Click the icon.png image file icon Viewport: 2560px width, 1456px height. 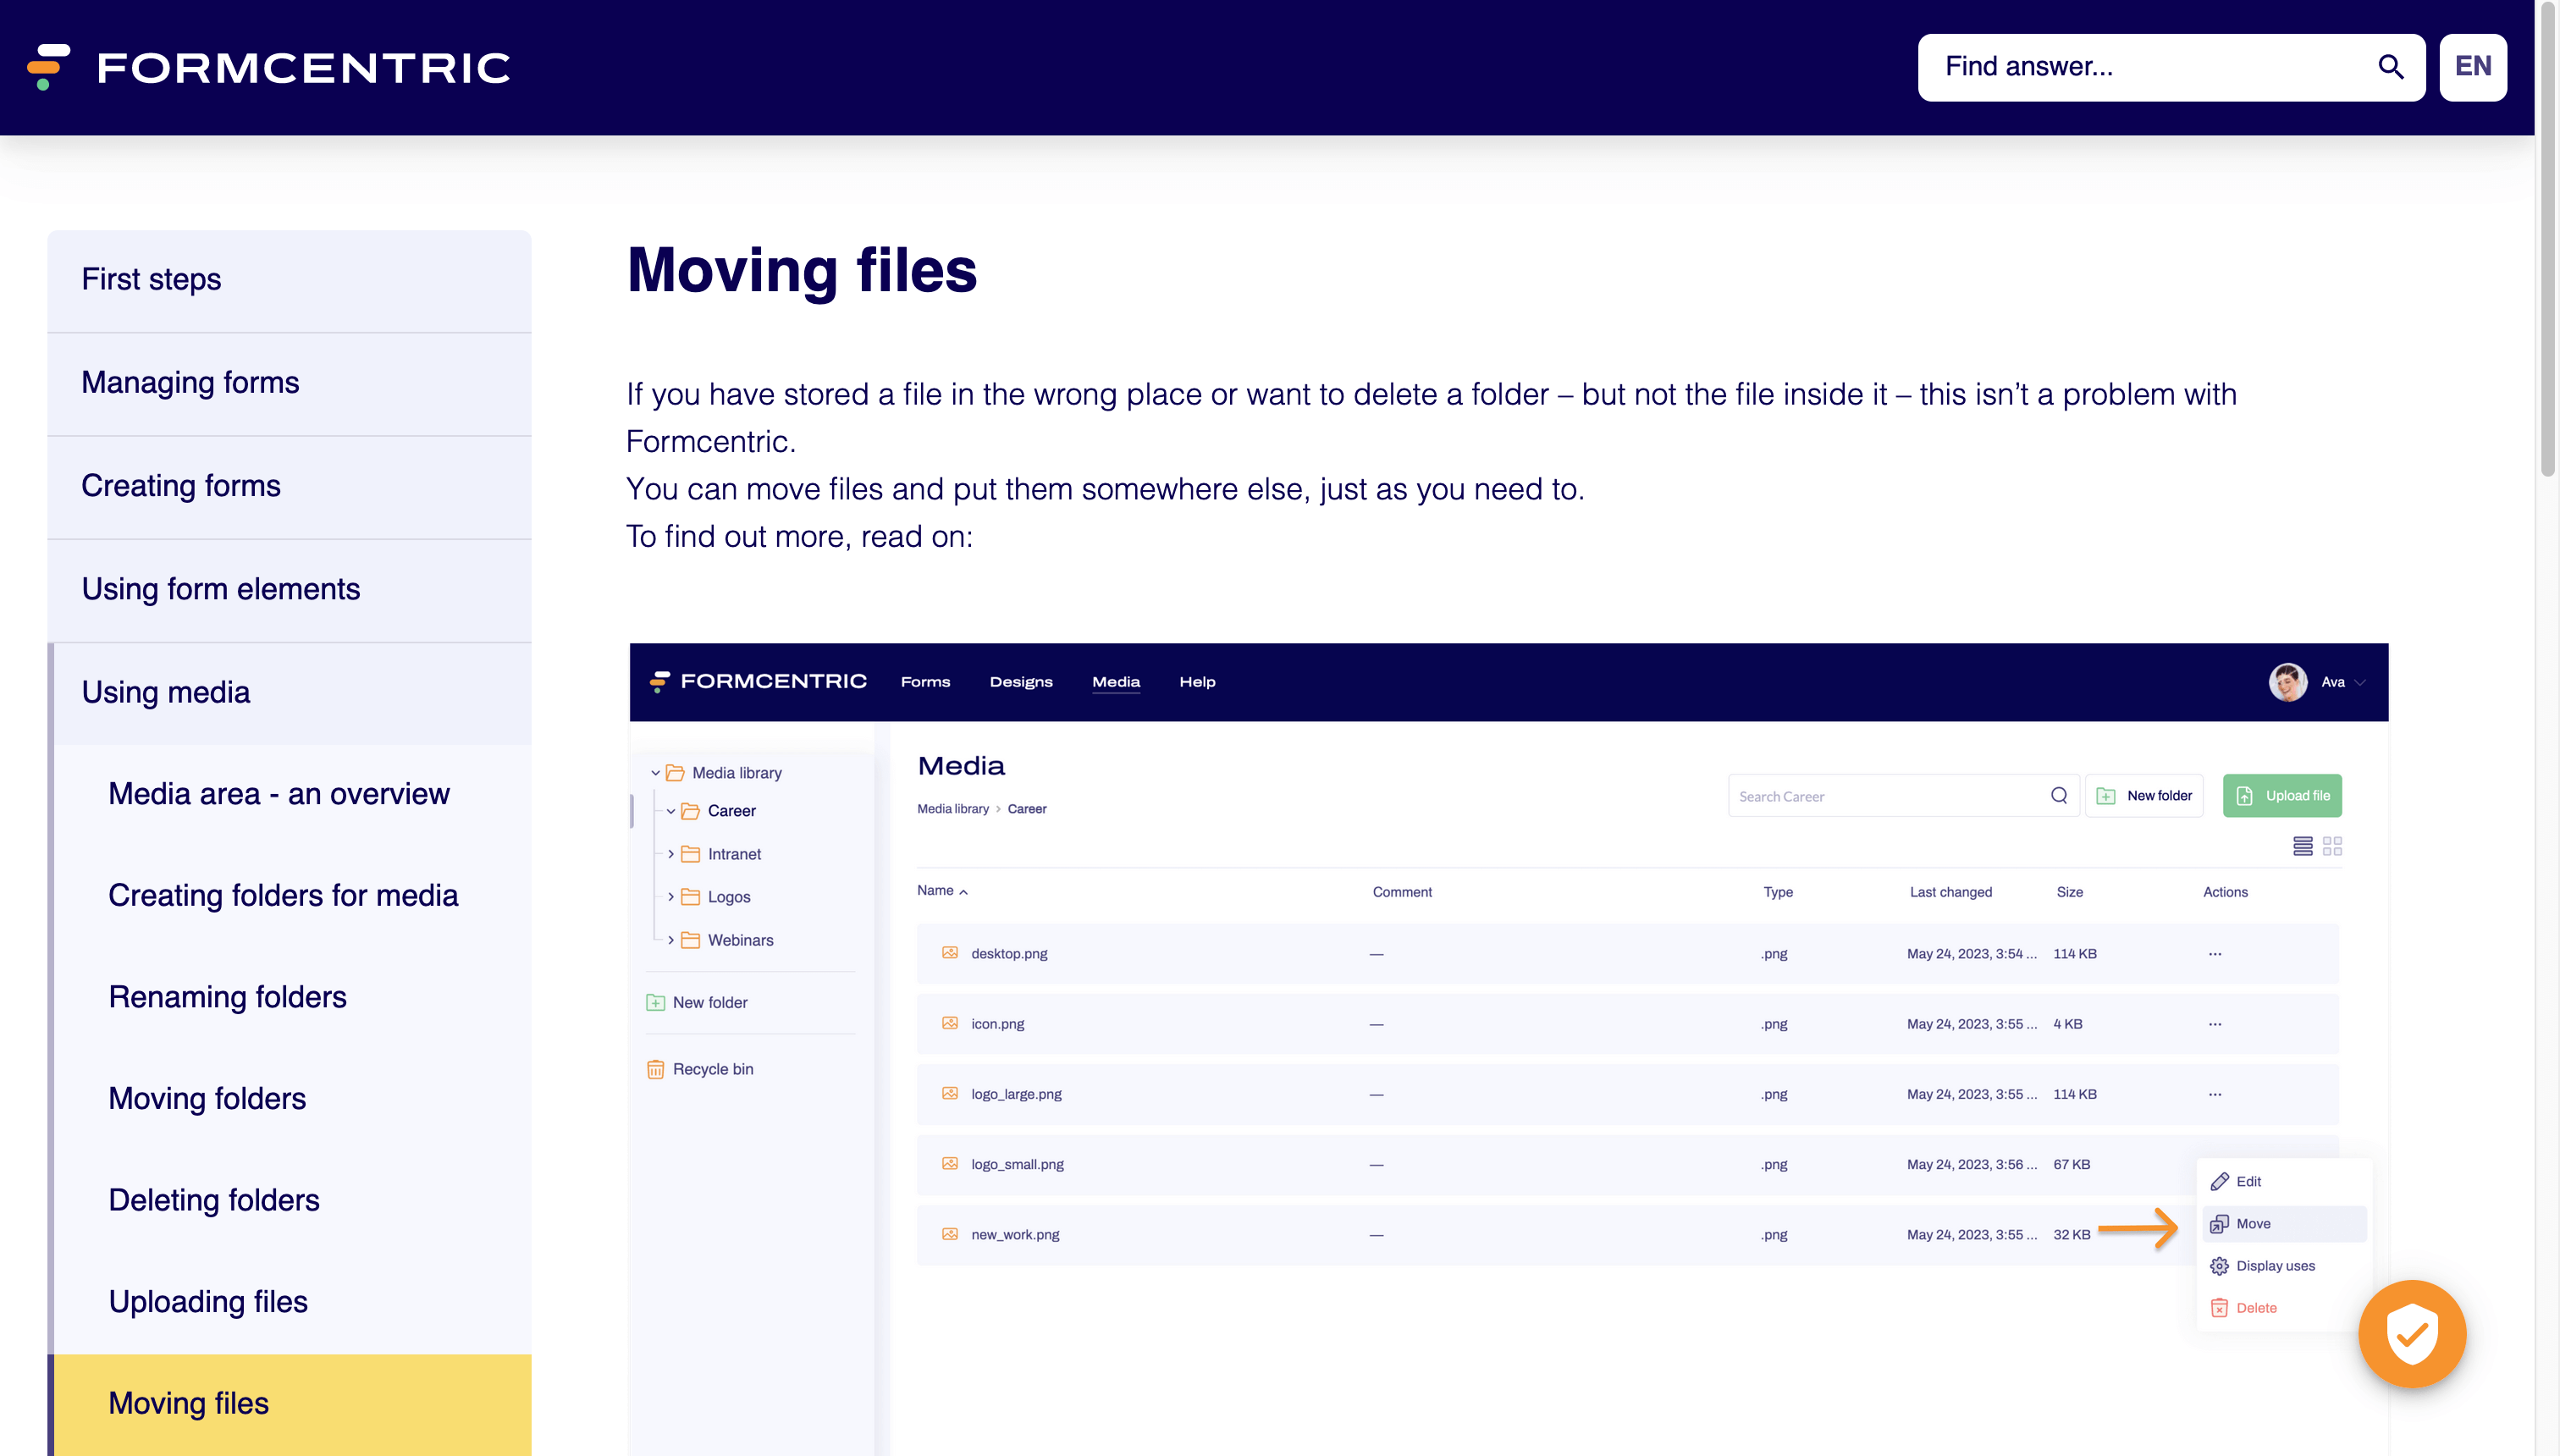tap(950, 1023)
